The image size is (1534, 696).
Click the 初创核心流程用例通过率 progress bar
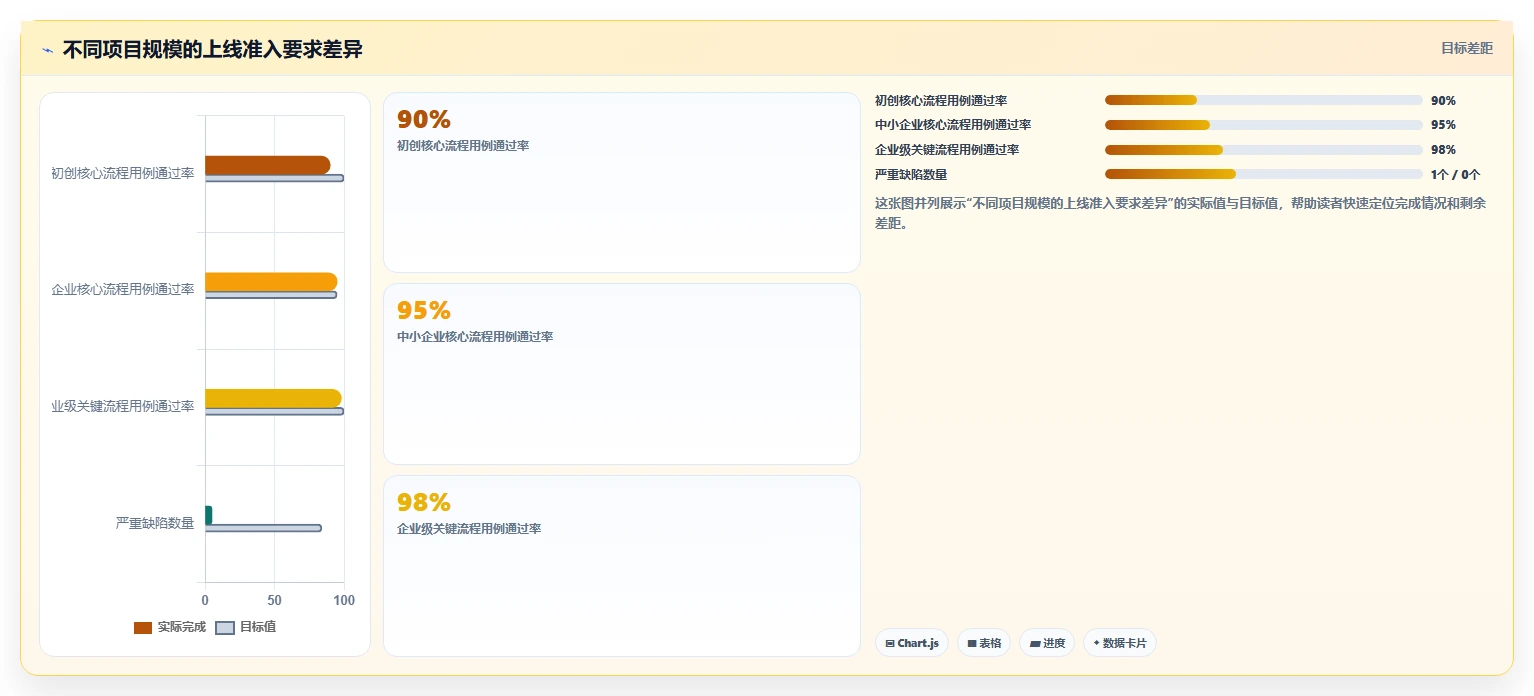(x=1263, y=100)
